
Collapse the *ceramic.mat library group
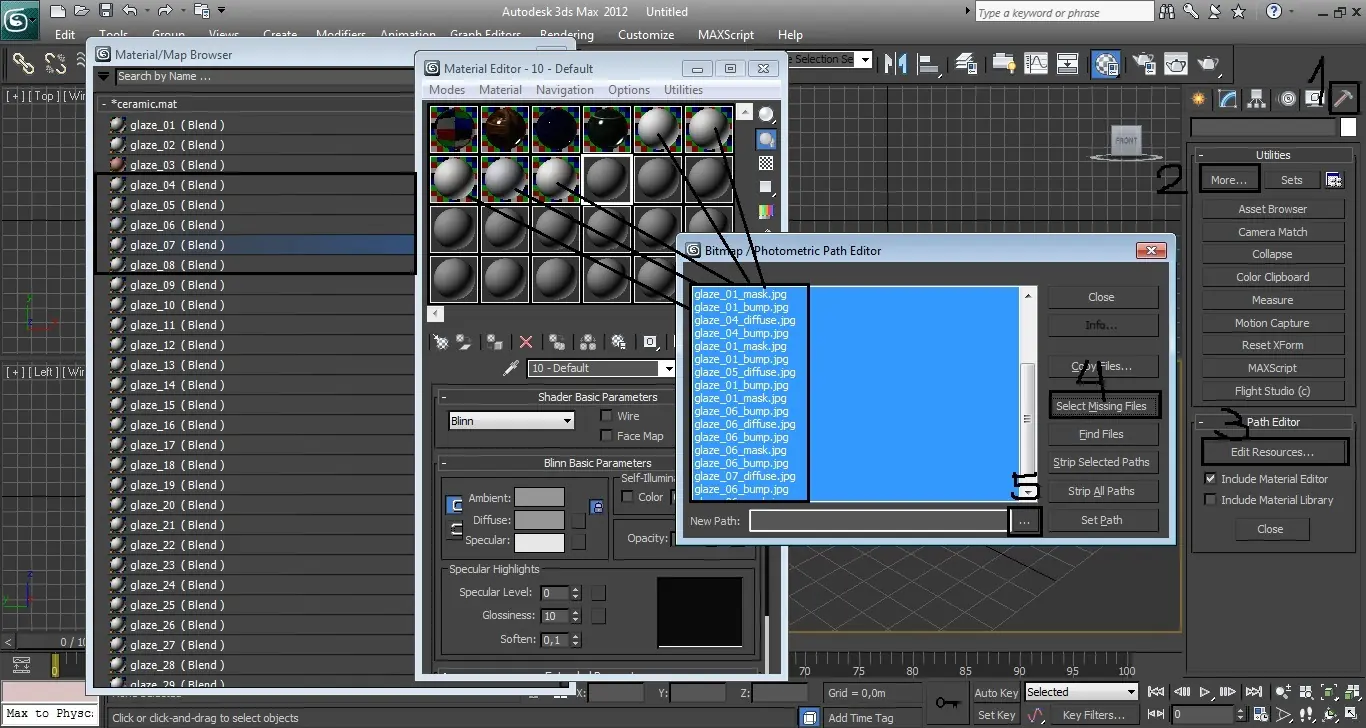[x=103, y=104]
